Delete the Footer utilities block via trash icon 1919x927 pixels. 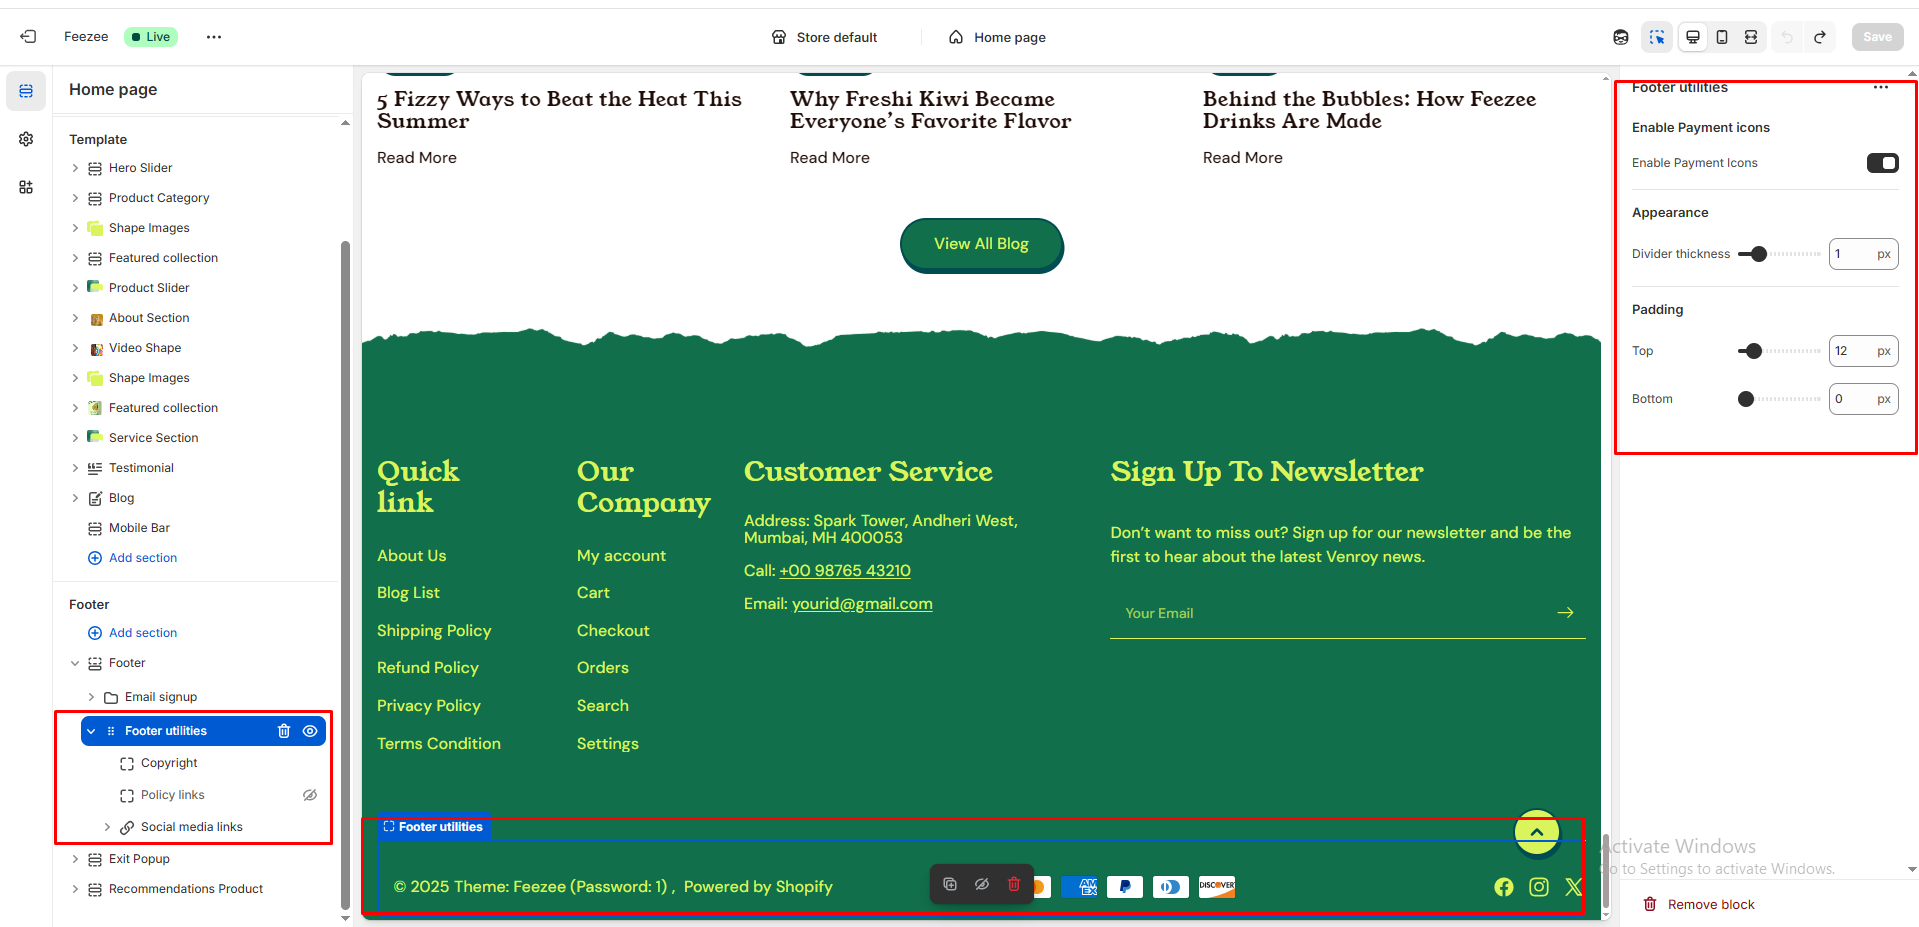[284, 731]
